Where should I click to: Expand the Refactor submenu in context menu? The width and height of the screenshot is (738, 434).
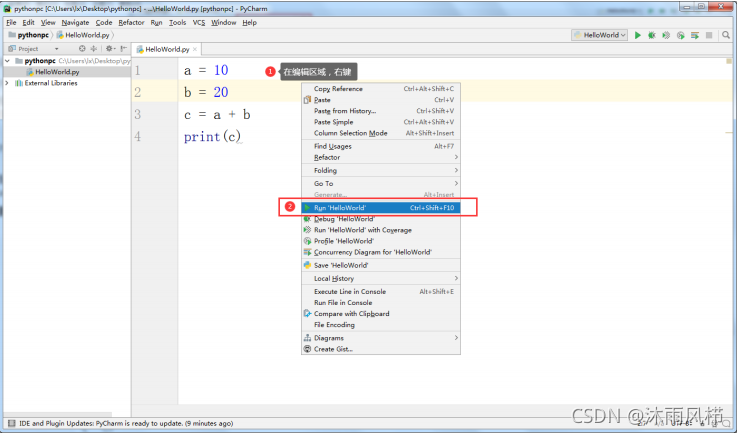(x=456, y=157)
